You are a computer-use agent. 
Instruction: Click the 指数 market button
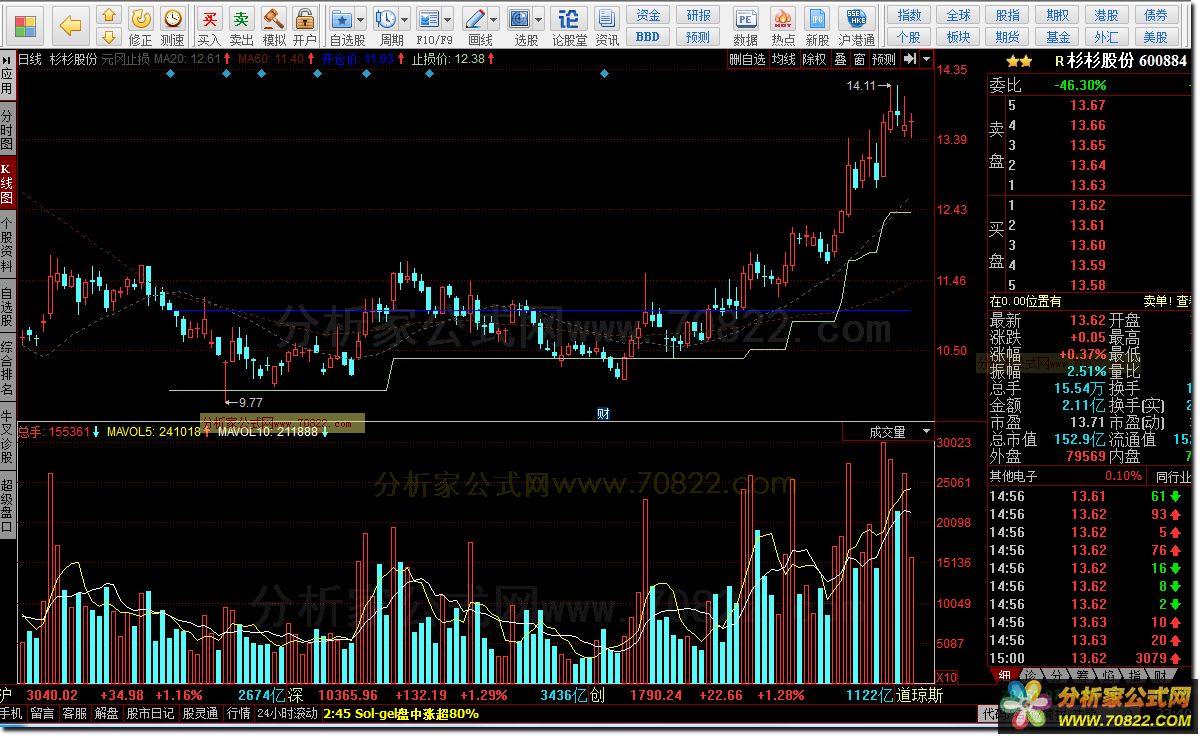[909, 16]
